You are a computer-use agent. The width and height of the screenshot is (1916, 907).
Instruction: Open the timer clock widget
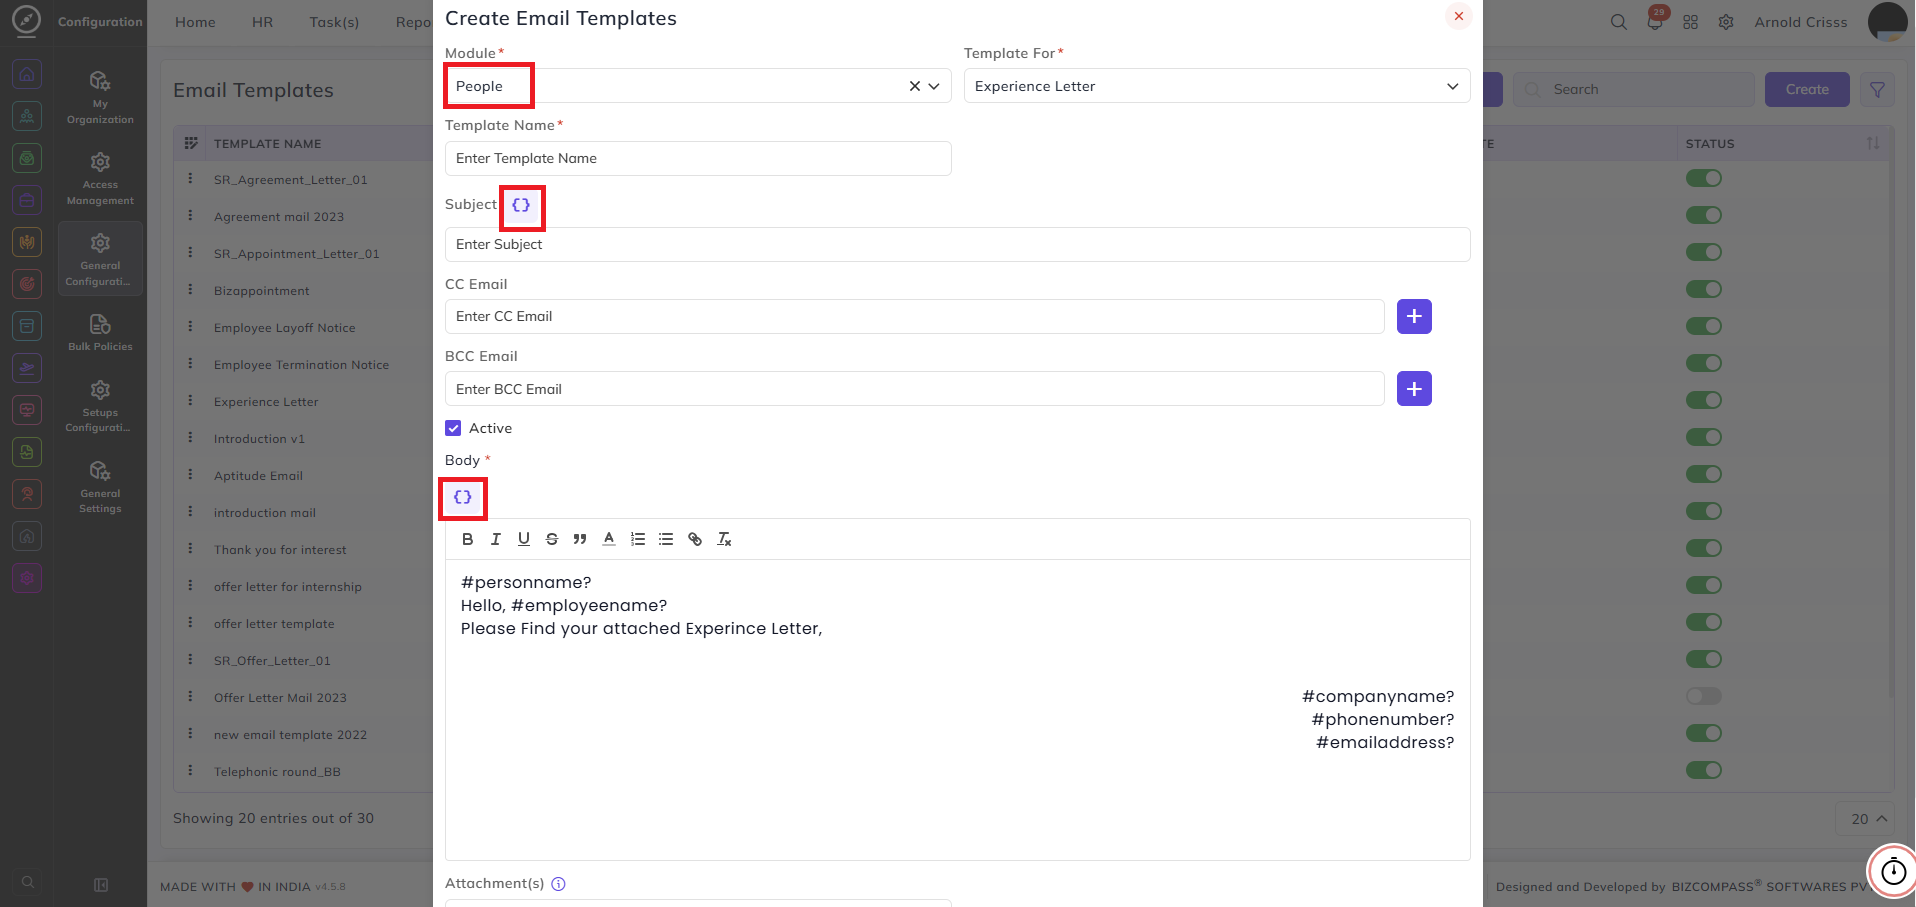[x=1893, y=871]
